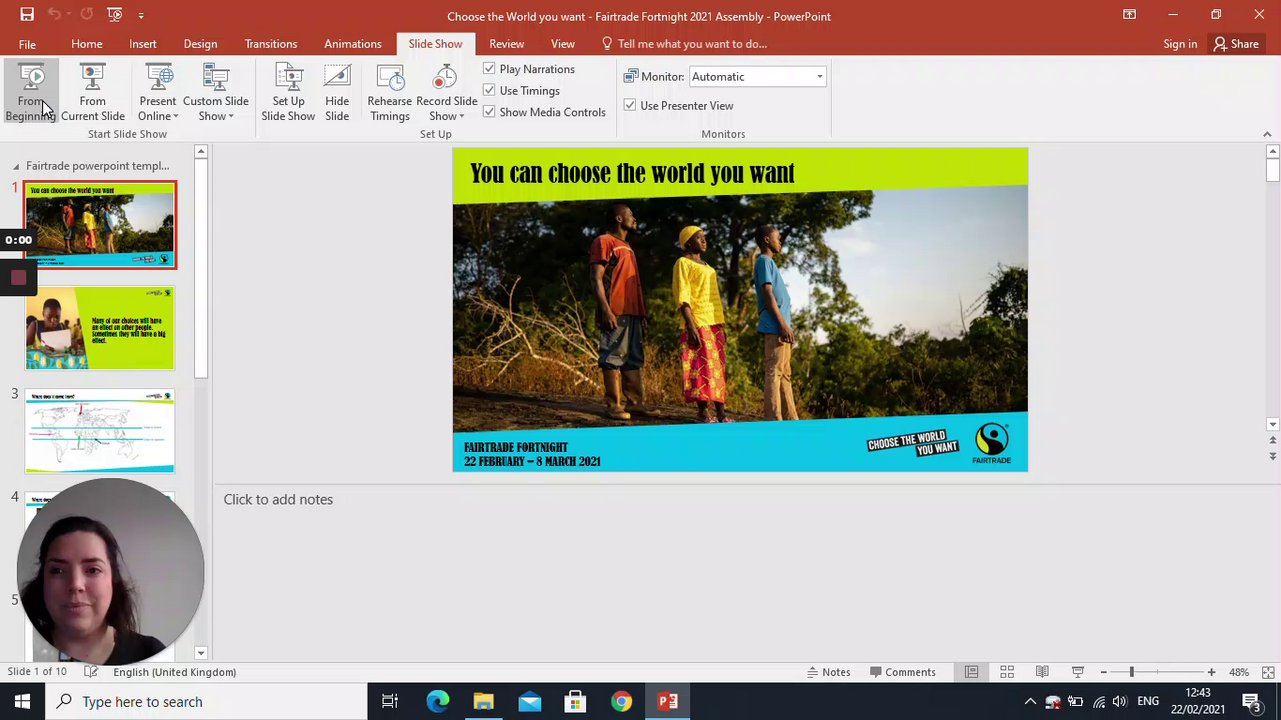The height and width of the screenshot is (720, 1281).
Task: Open the Comments pane
Action: tap(902, 672)
